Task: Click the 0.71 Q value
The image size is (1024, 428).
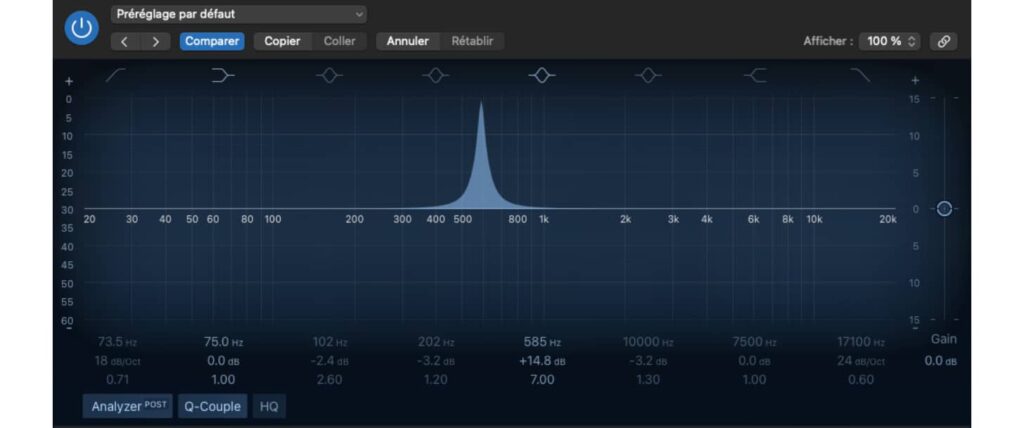Action: pyautogui.click(x=116, y=380)
